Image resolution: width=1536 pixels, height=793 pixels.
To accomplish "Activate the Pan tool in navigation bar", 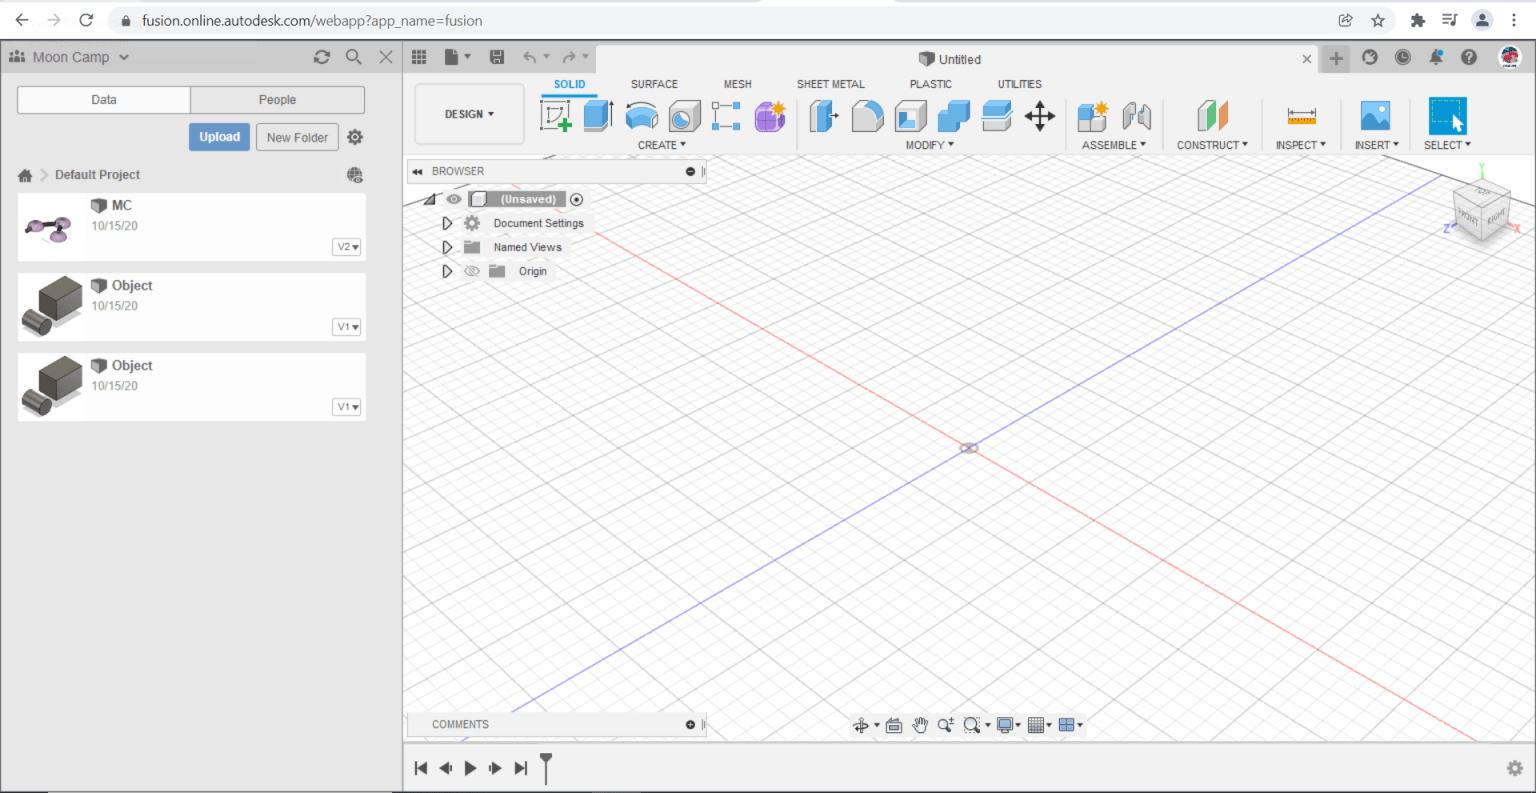I will pyautogui.click(x=920, y=724).
